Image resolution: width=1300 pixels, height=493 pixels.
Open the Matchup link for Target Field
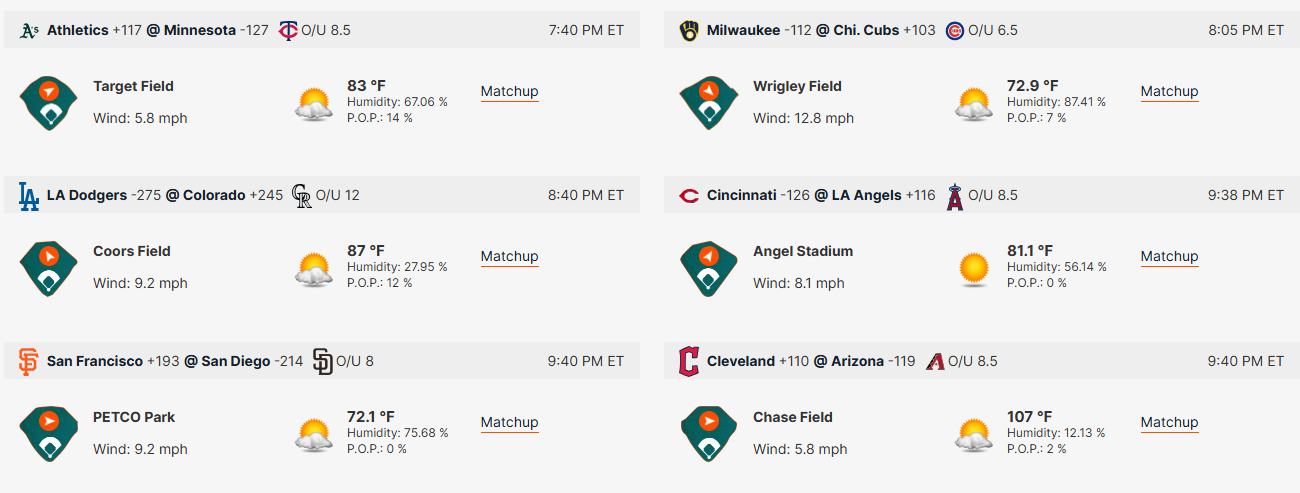[x=509, y=92]
